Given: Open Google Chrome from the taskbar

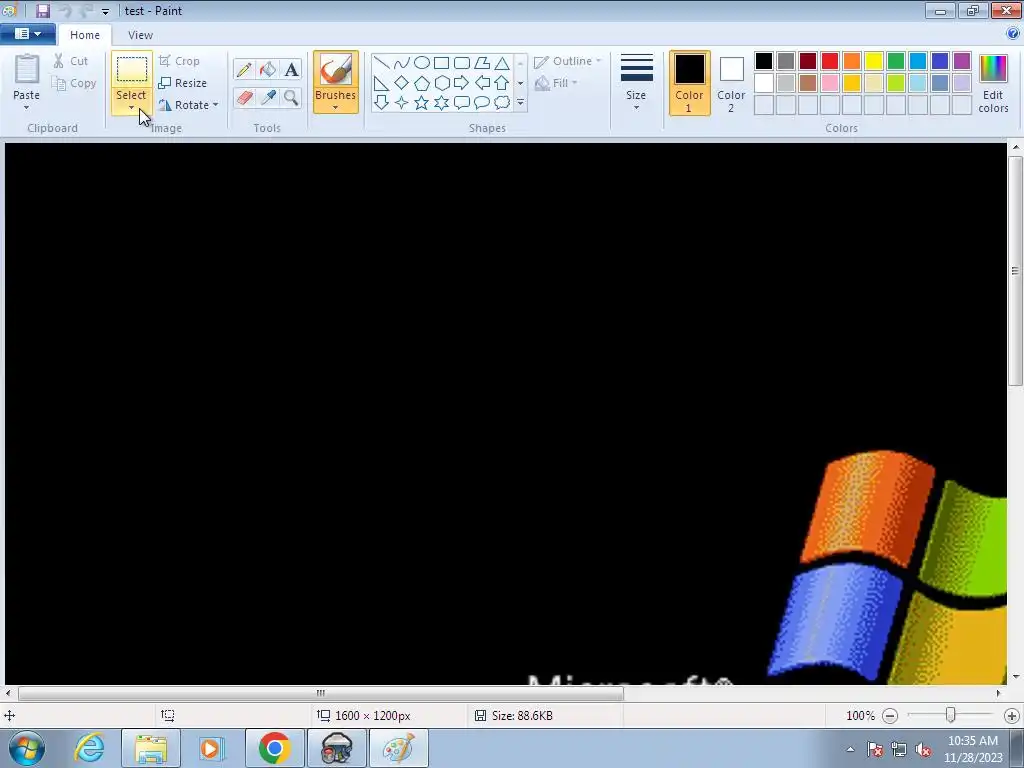Looking at the screenshot, I should (x=274, y=748).
